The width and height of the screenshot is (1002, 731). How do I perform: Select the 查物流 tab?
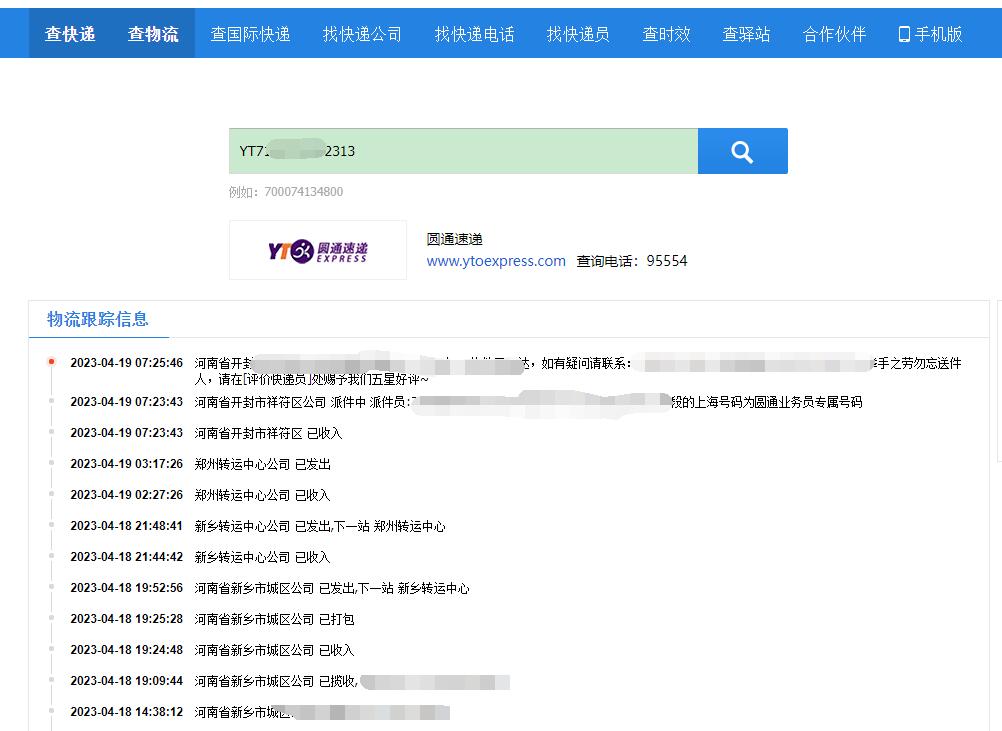[152, 33]
